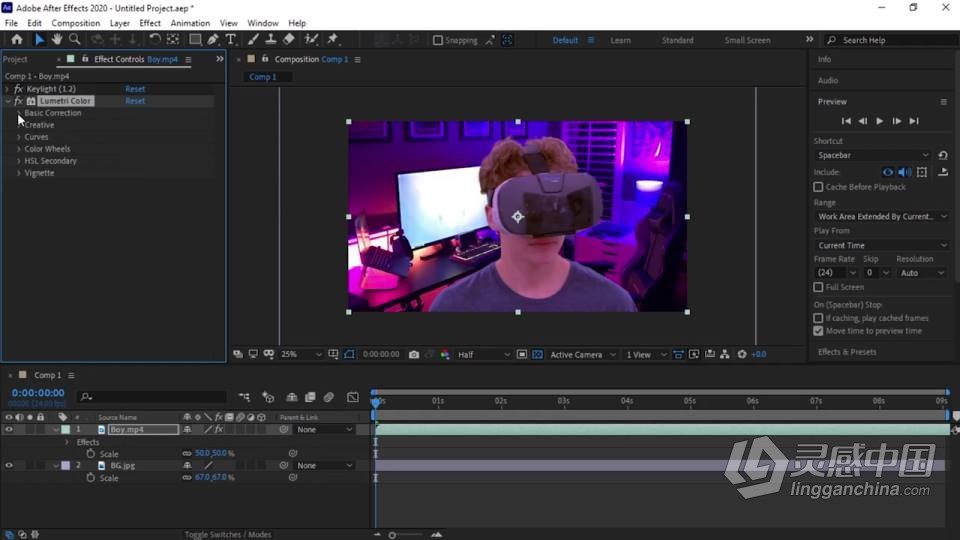This screenshot has width=960, height=540.
Task: Take a snapshot with camera icon
Action: click(x=414, y=354)
